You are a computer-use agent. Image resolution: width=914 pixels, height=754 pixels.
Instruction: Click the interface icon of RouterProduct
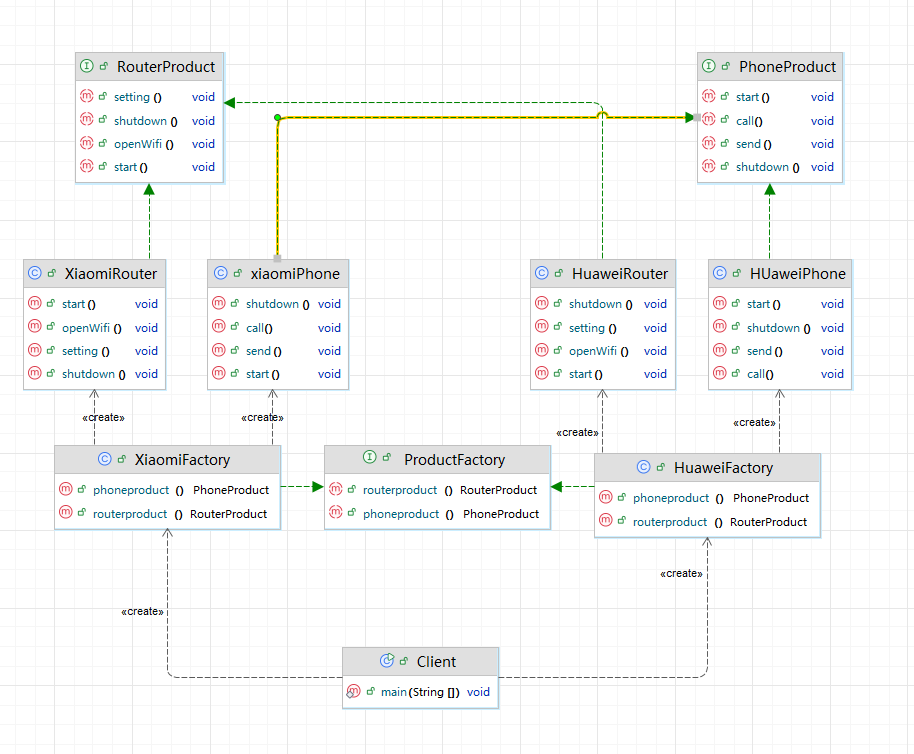(86, 66)
